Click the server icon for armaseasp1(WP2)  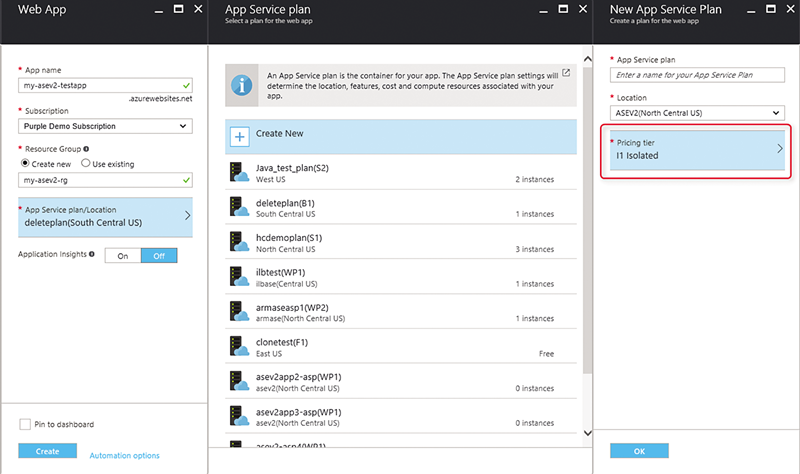239,311
